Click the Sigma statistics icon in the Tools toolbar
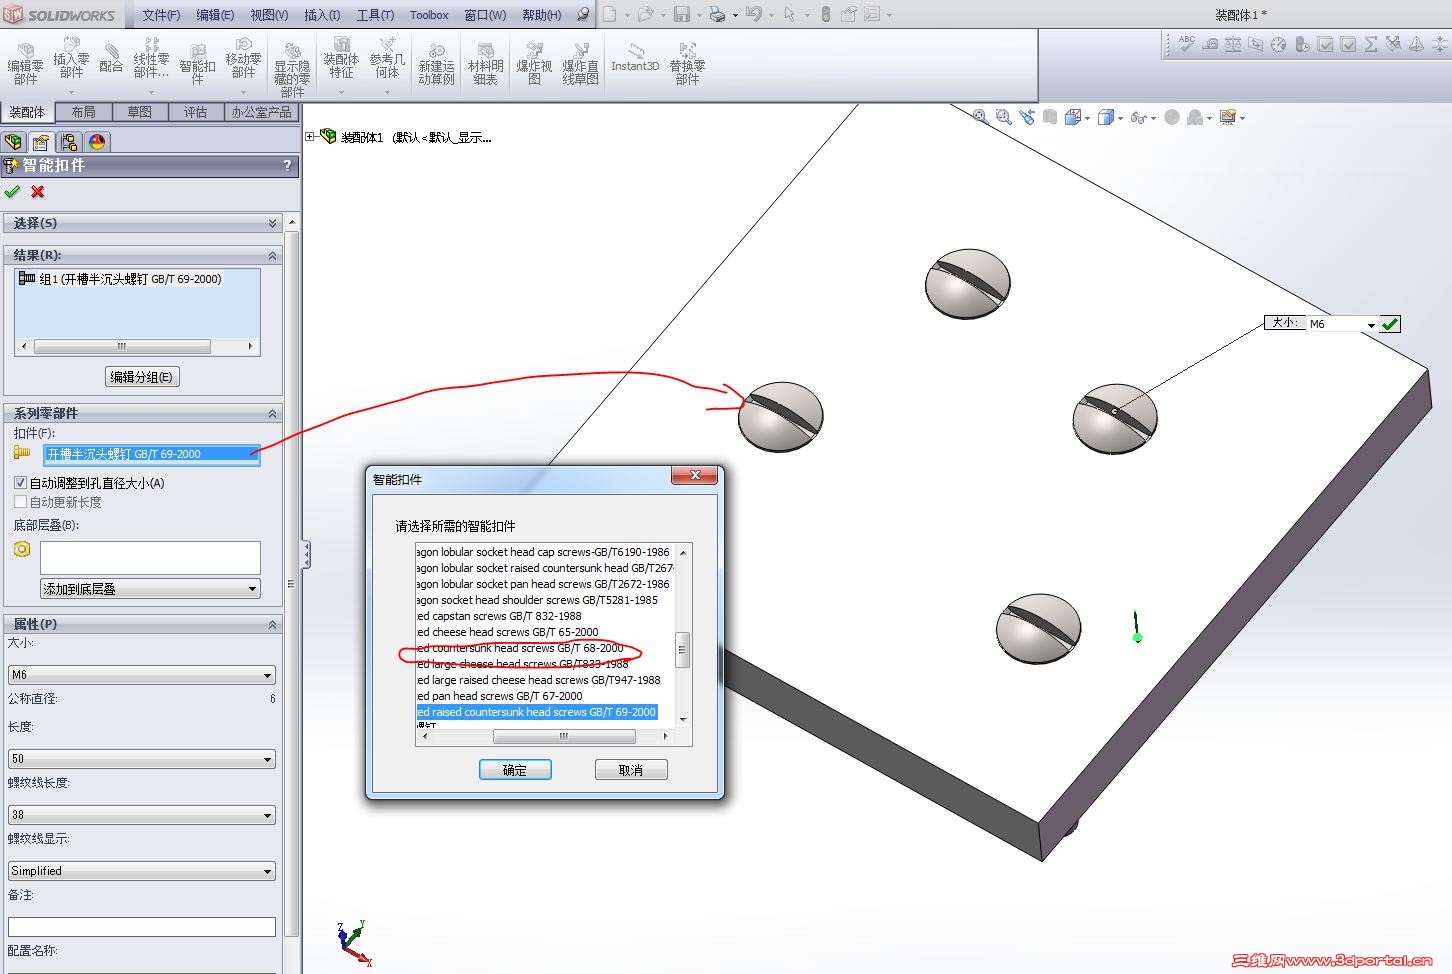 [x=1371, y=44]
